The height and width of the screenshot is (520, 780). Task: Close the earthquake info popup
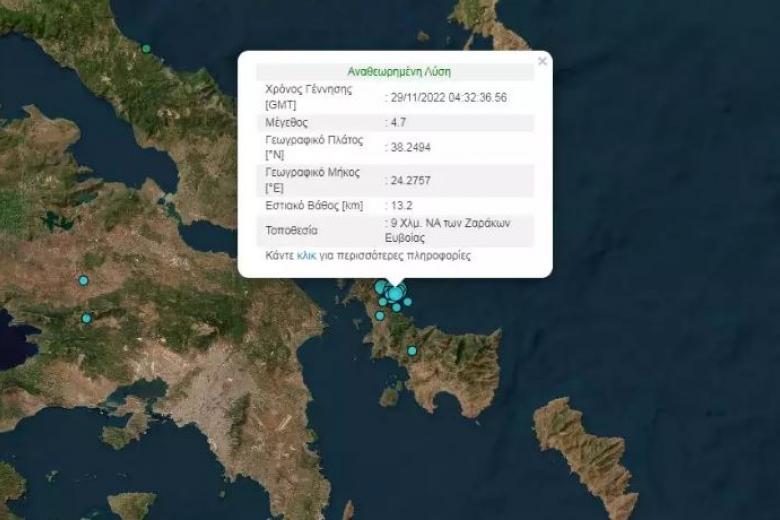542,61
